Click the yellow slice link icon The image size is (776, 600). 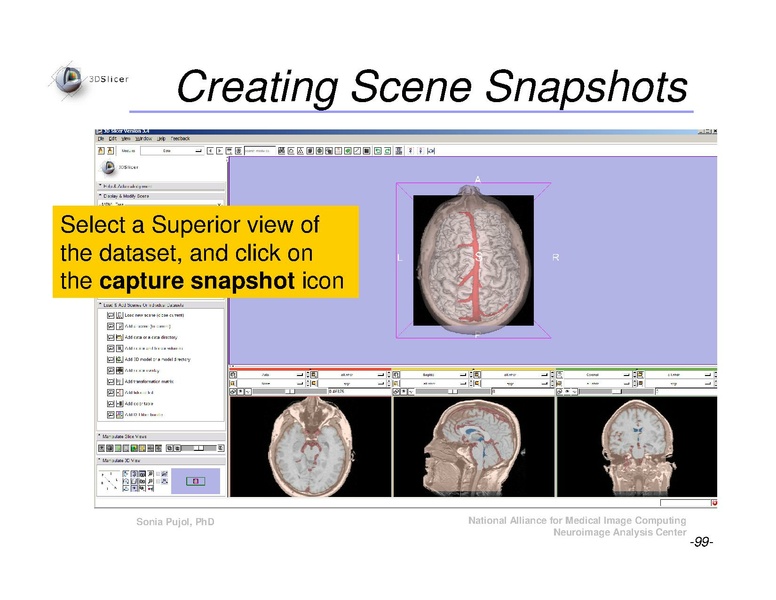pyautogui.click(x=395, y=391)
